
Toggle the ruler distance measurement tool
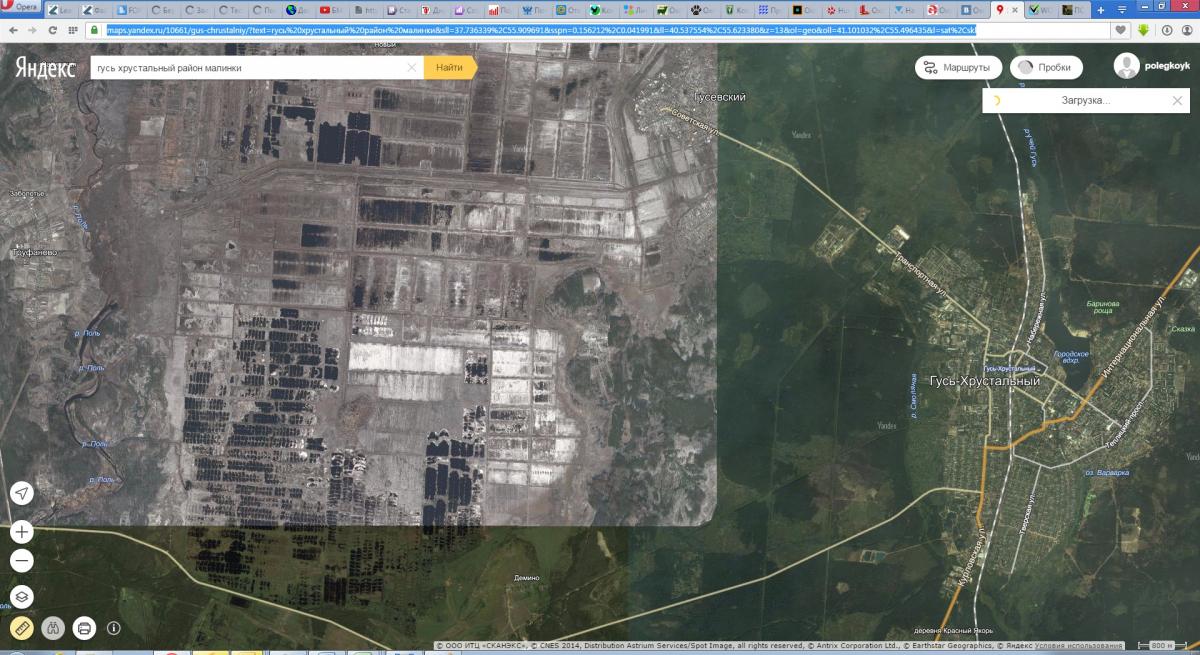(22, 628)
